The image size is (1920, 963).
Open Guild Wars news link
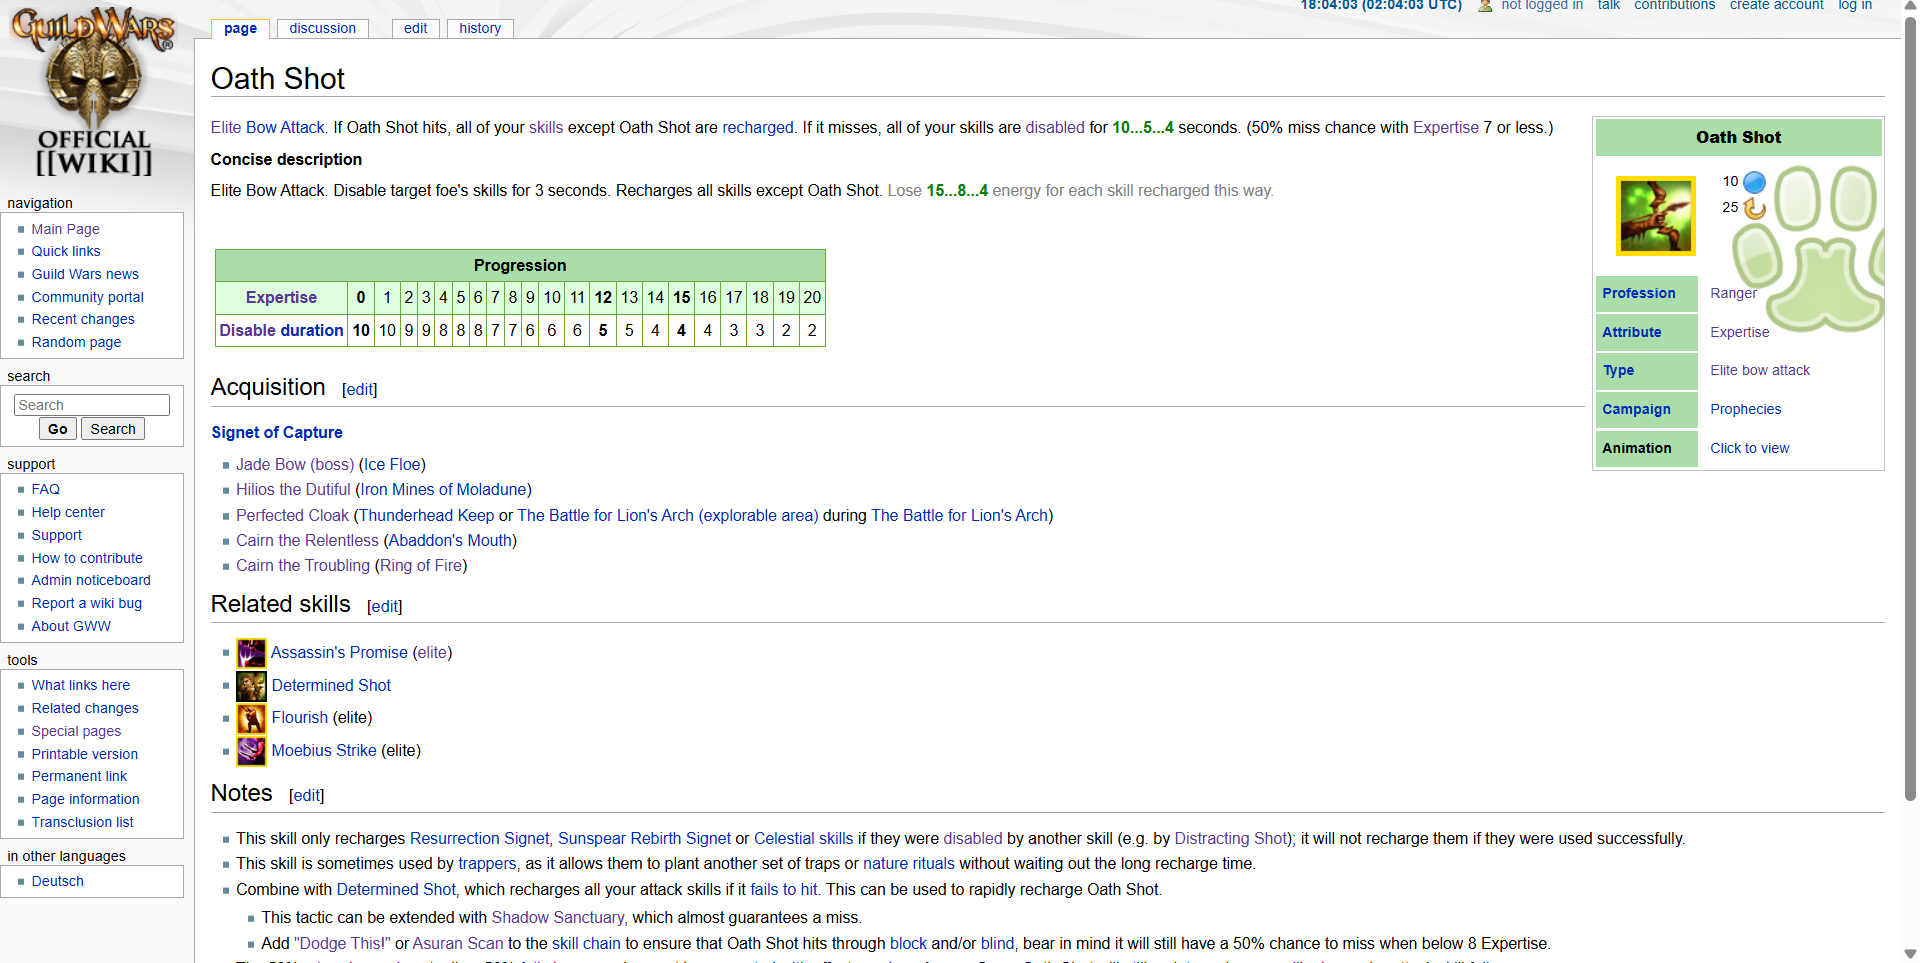tap(85, 274)
